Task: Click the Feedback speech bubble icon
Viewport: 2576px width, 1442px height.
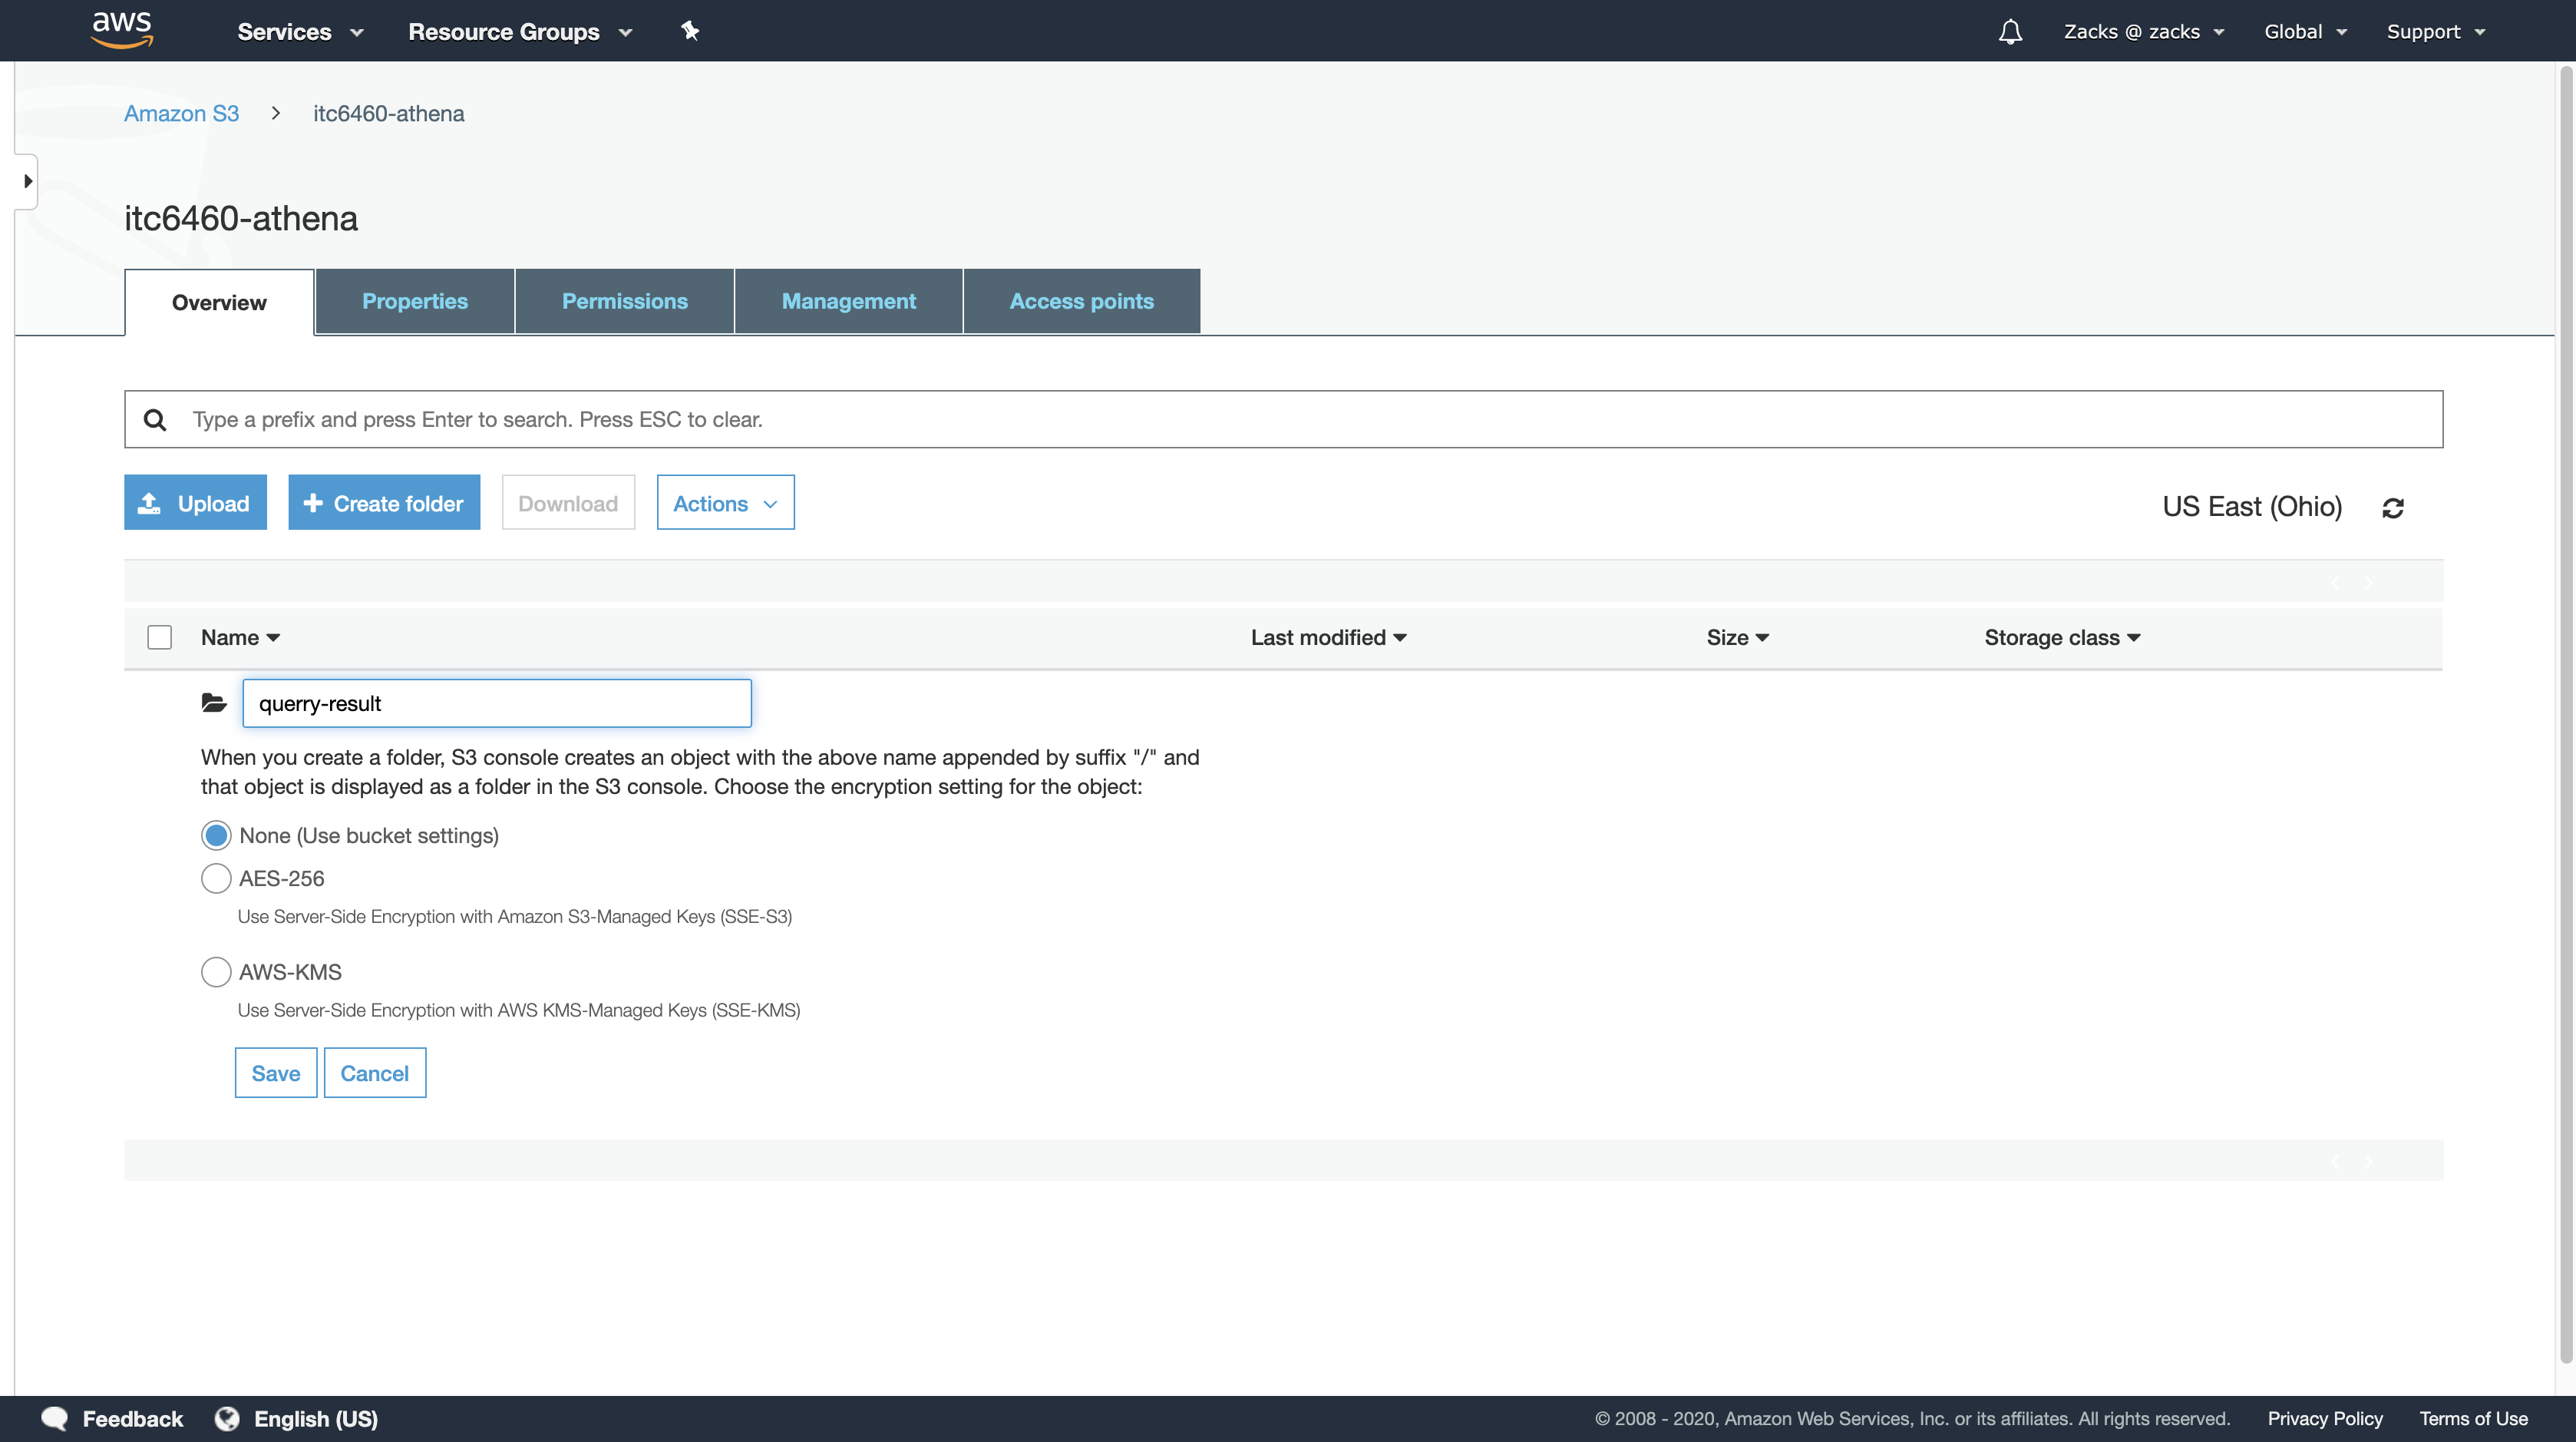Action: point(55,1418)
